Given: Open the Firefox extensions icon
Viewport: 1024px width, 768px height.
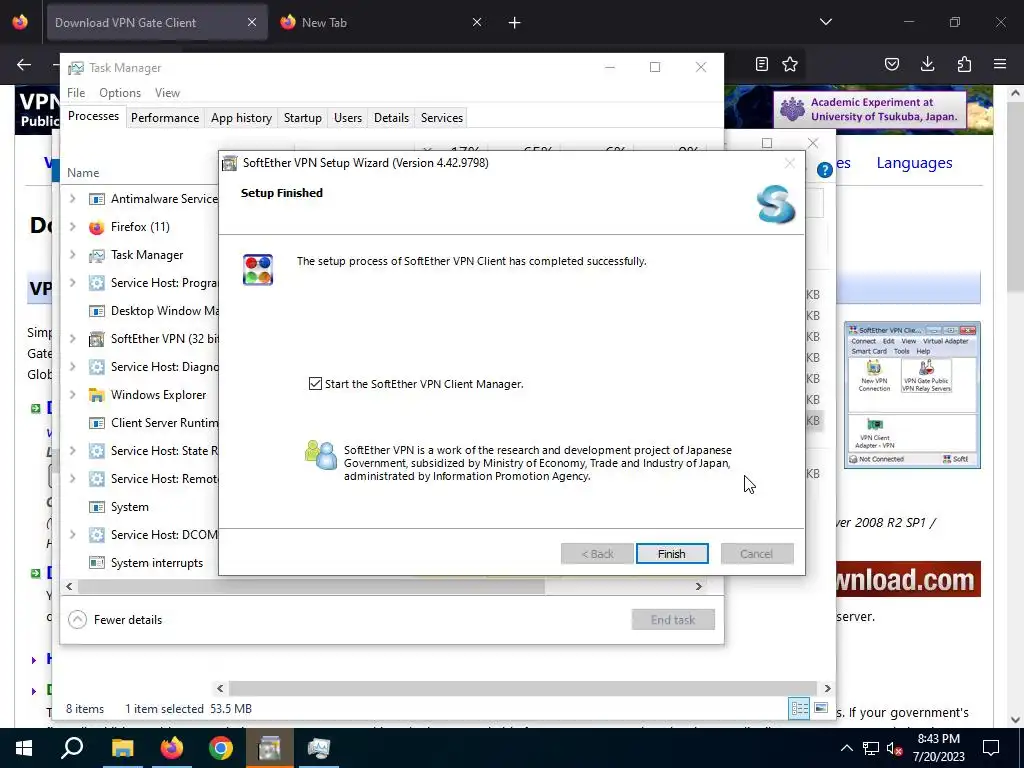Looking at the screenshot, I should tap(964, 64).
